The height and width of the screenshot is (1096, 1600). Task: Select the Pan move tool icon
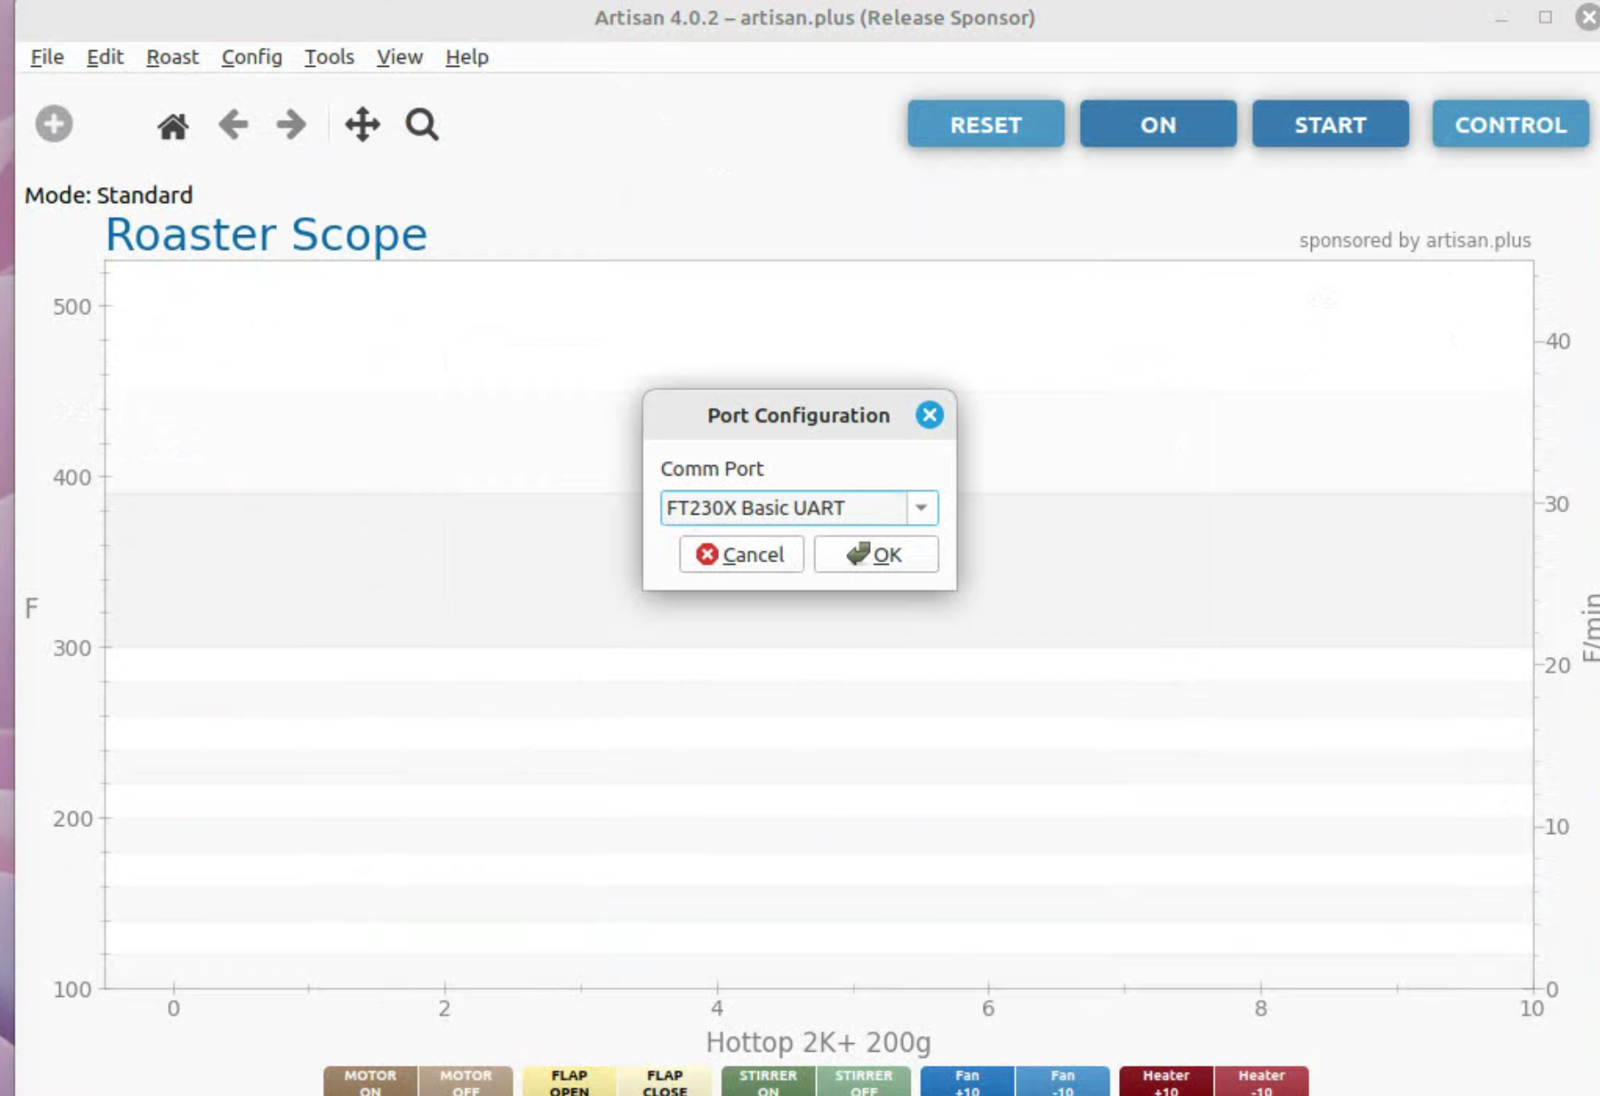[x=362, y=125]
